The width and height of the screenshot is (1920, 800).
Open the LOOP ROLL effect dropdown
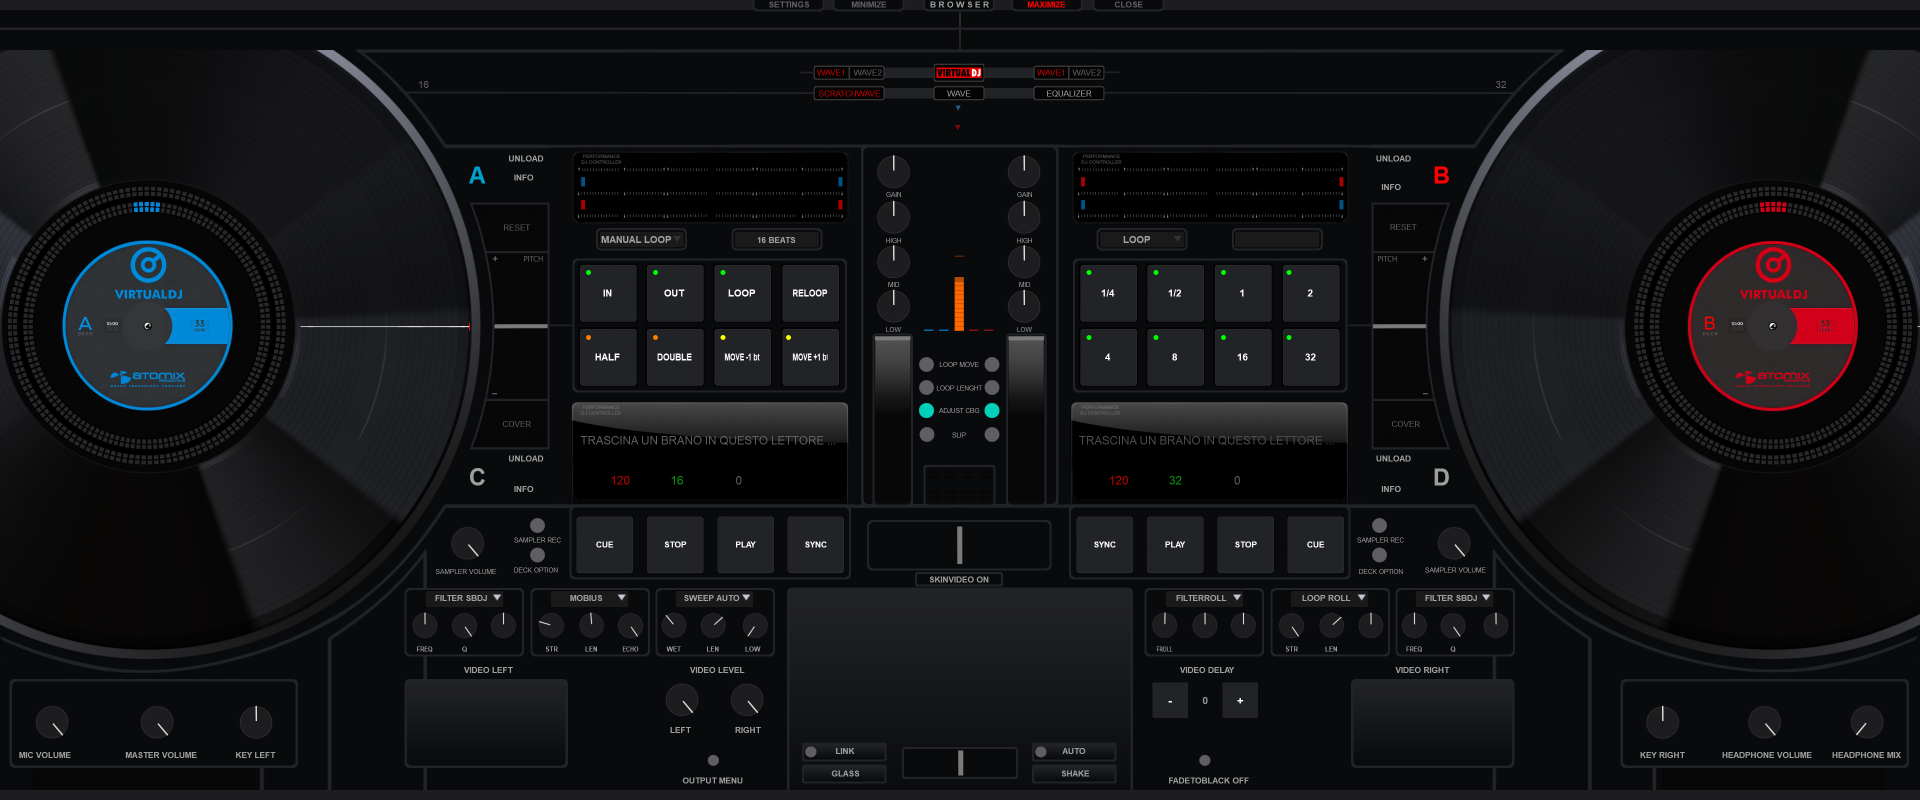pos(1332,598)
